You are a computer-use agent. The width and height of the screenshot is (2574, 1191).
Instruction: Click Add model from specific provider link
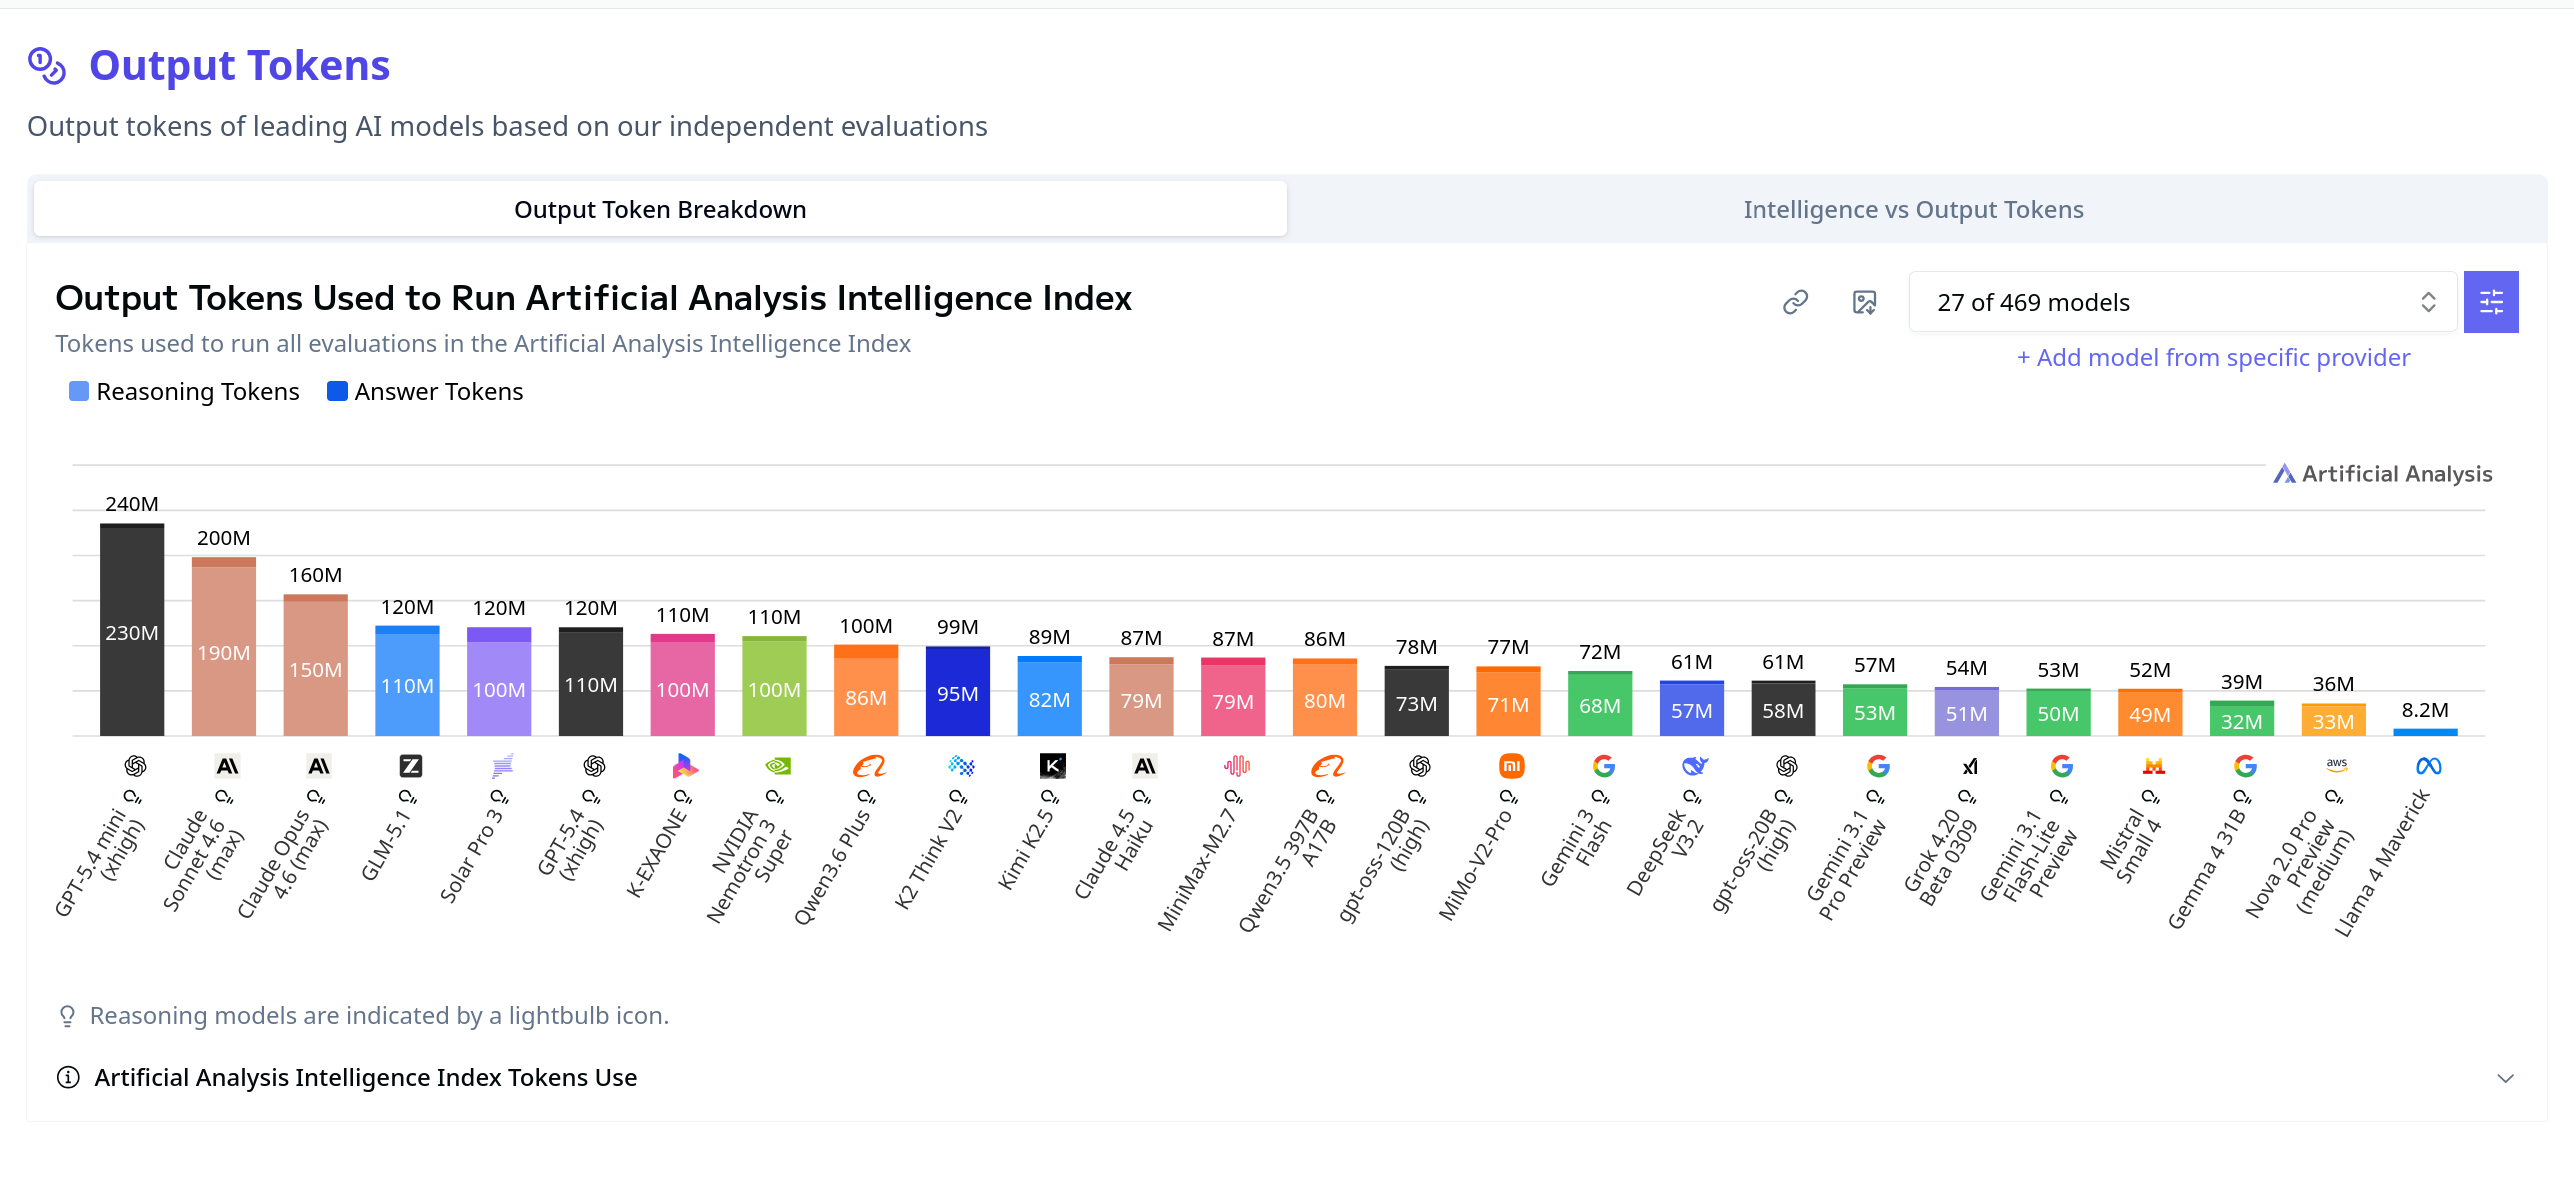click(x=2213, y=358)
